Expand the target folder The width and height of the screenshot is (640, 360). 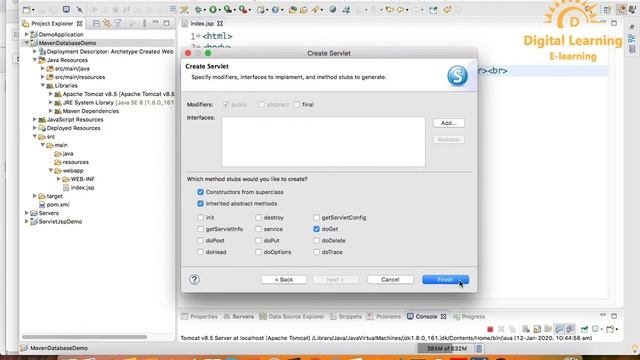(35, 196)
